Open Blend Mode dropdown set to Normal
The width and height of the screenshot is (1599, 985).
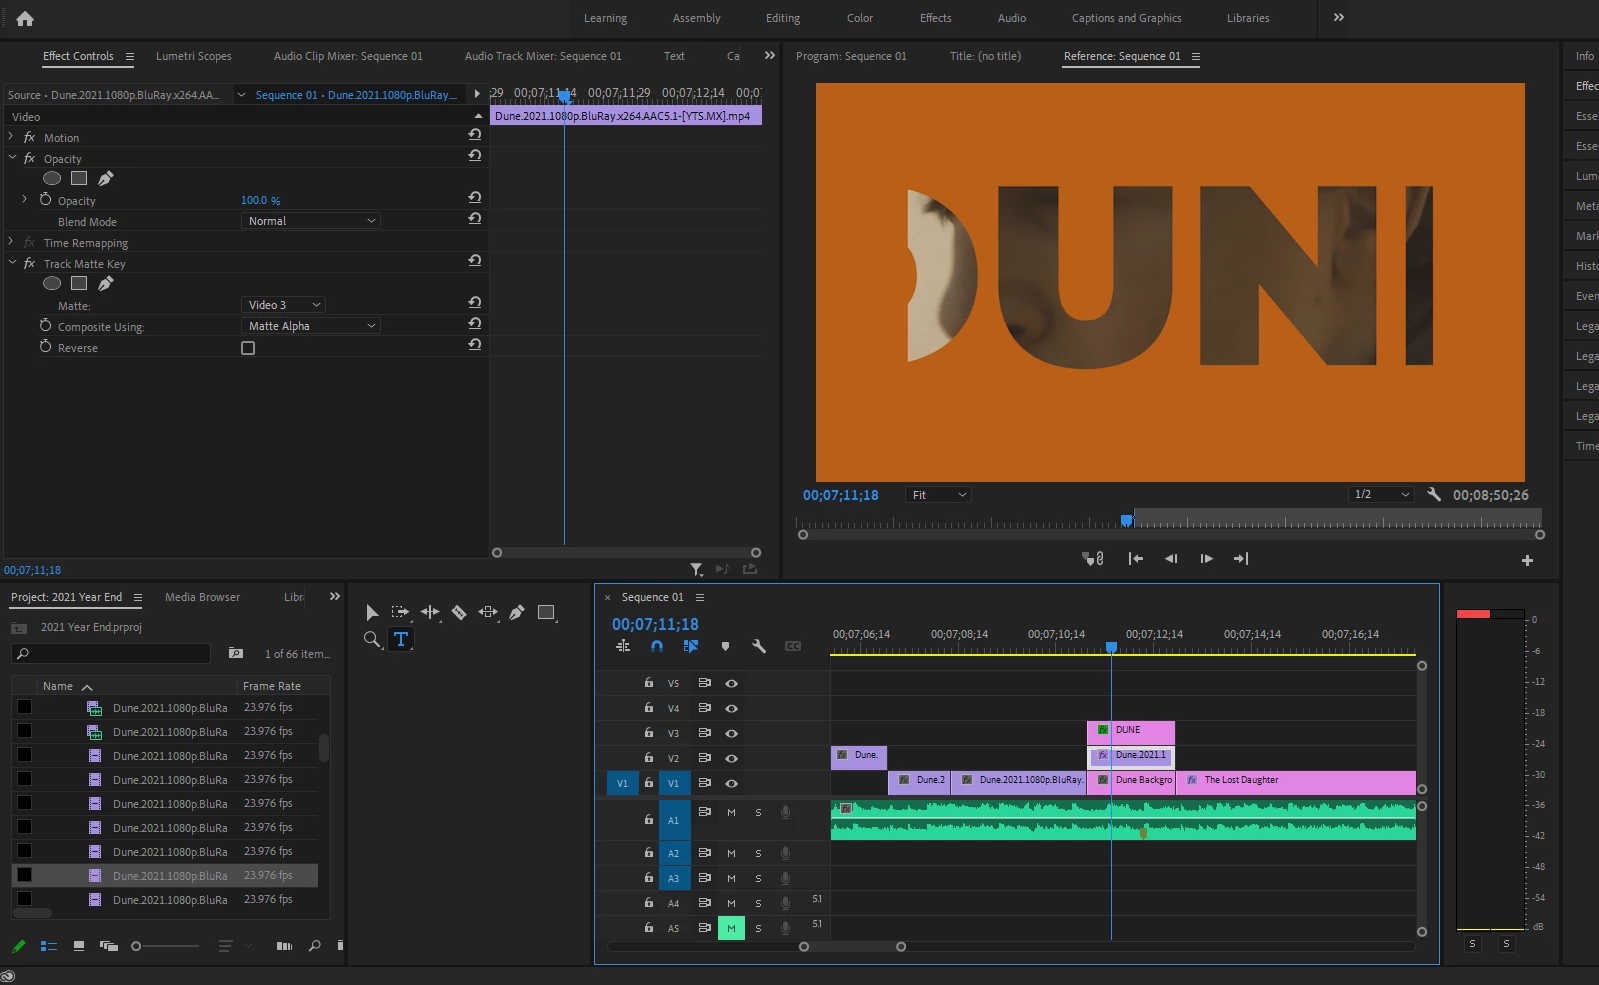311,221
